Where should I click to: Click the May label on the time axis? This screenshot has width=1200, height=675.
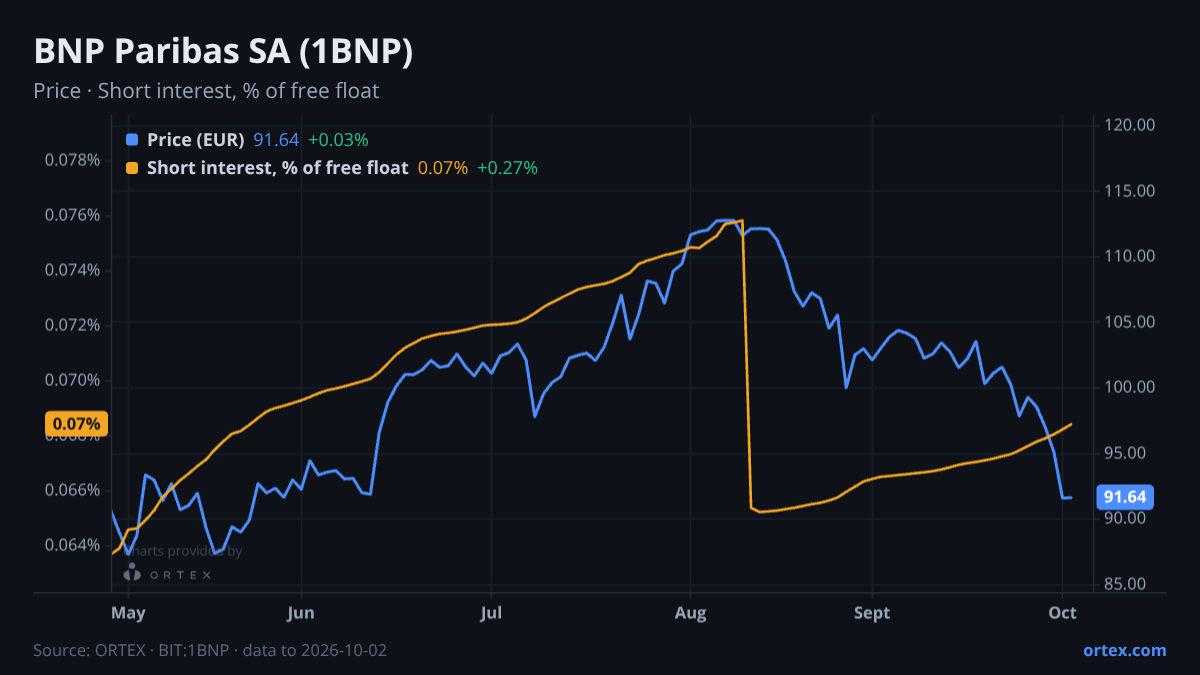[x=129, y=613]
